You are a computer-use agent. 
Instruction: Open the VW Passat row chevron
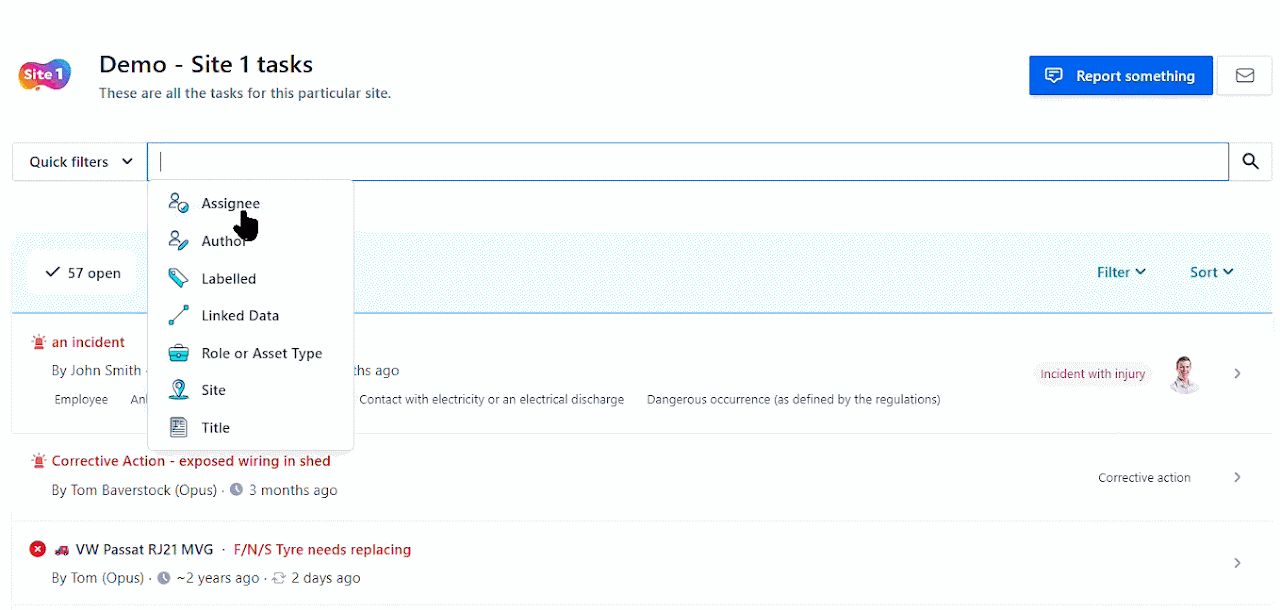pos(1237,563)
